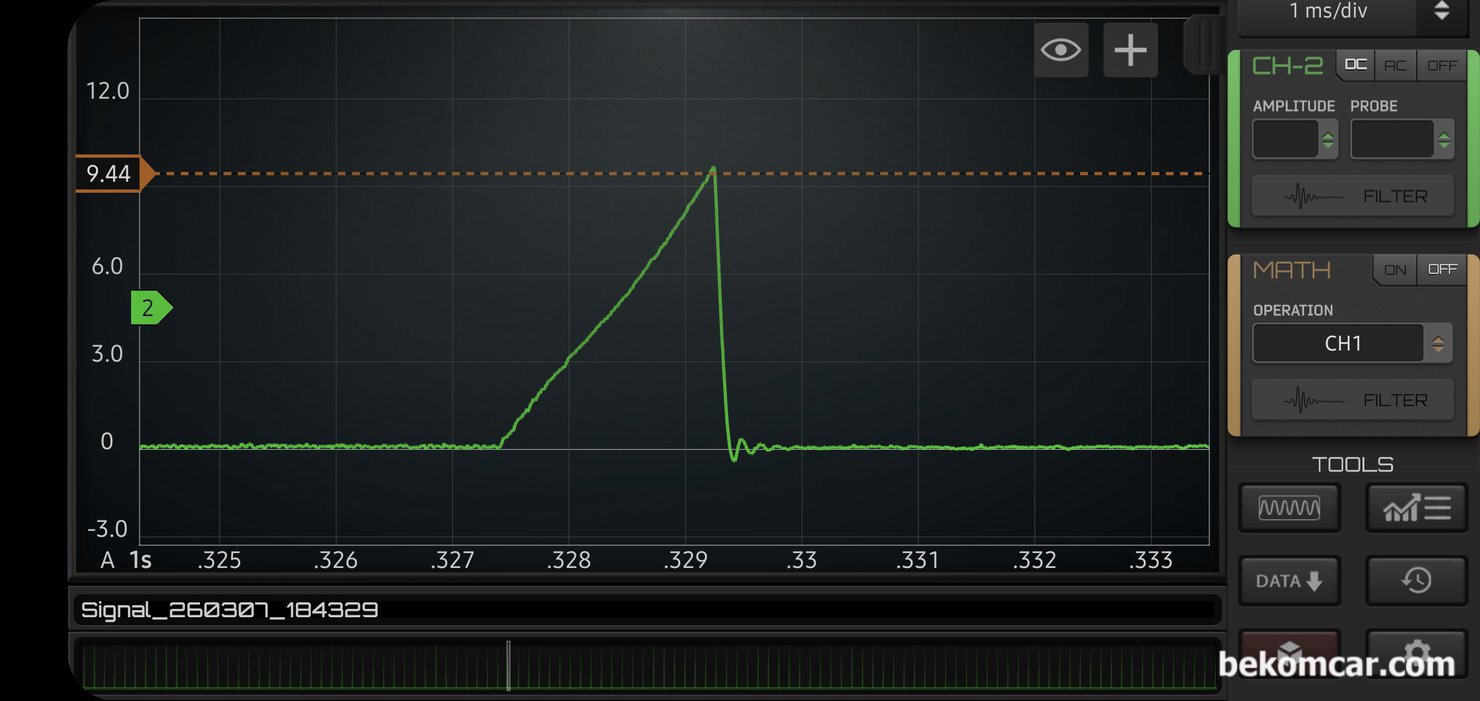Open the MATH OPERATION CH1 dropdown
1480x701 pixels.
point(1352,343)
